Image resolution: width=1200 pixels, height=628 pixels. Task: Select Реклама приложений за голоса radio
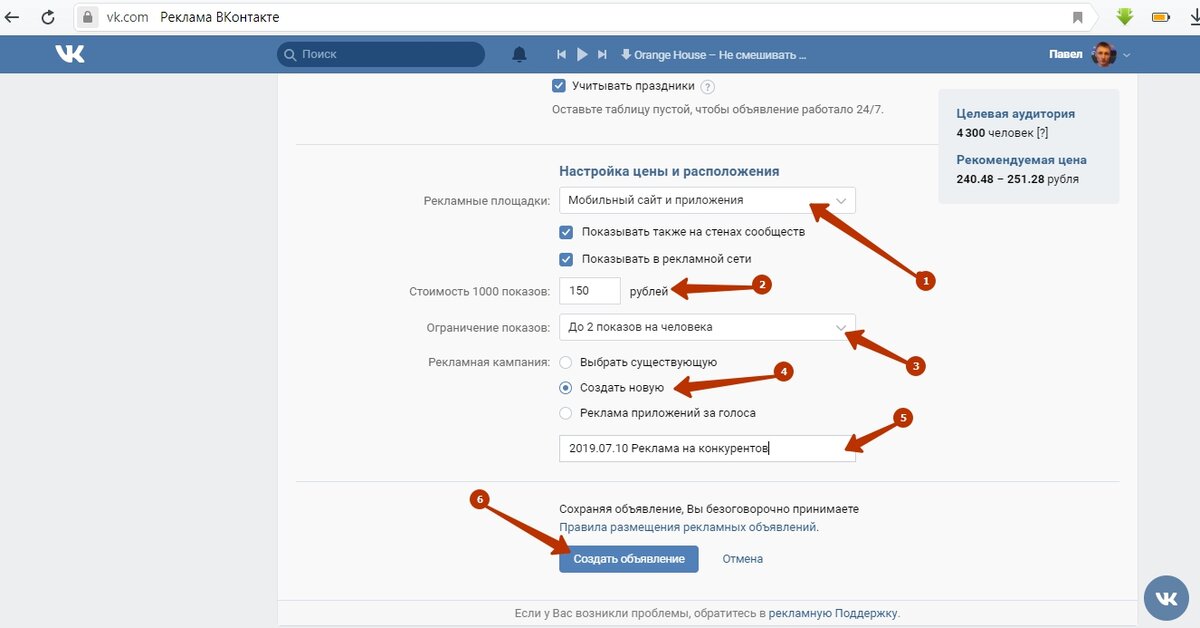566,412
